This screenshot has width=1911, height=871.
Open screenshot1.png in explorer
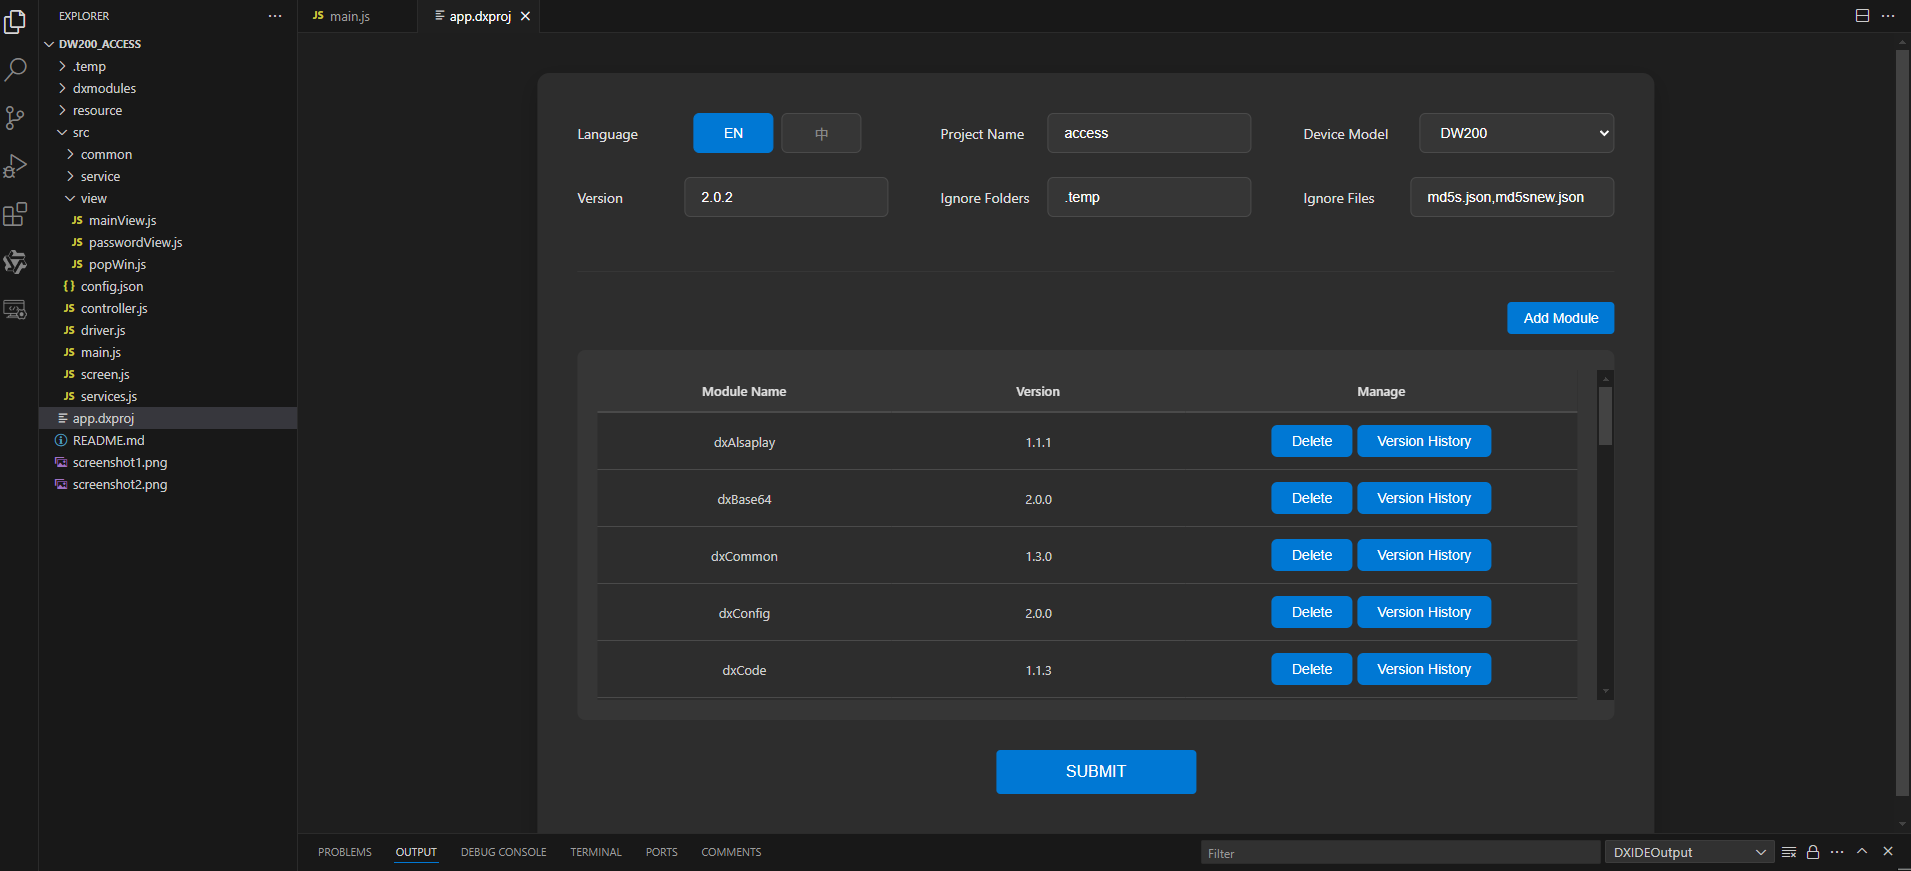click(x=168, y=462)
